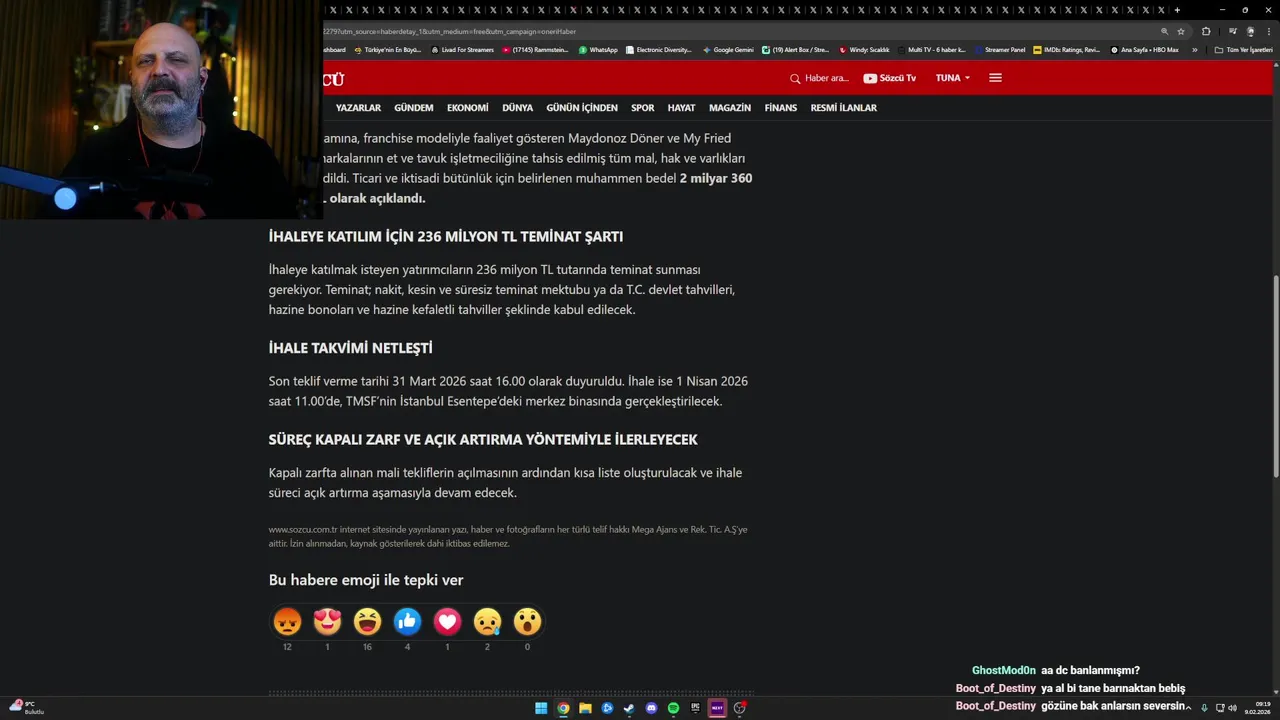React with the laughing squint emoji

(x=367, y=622)
